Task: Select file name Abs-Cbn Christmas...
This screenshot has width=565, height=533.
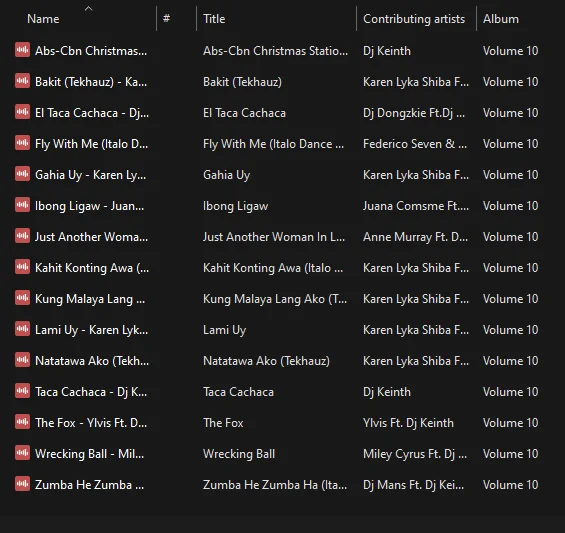Action: pos(91,51)
